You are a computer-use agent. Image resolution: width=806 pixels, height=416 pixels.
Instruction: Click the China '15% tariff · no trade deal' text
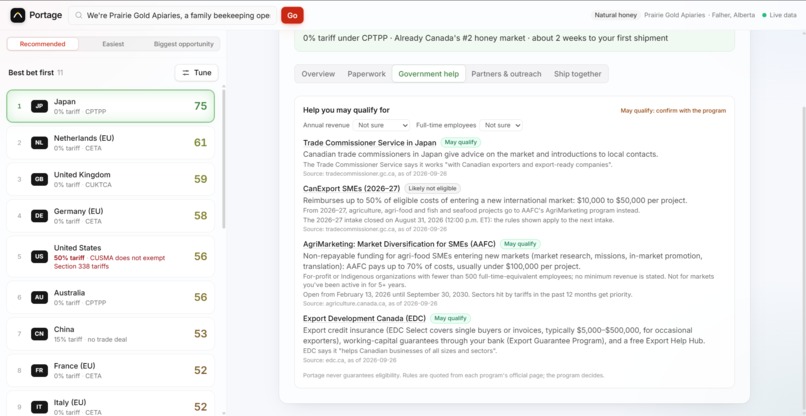[90, 340]
